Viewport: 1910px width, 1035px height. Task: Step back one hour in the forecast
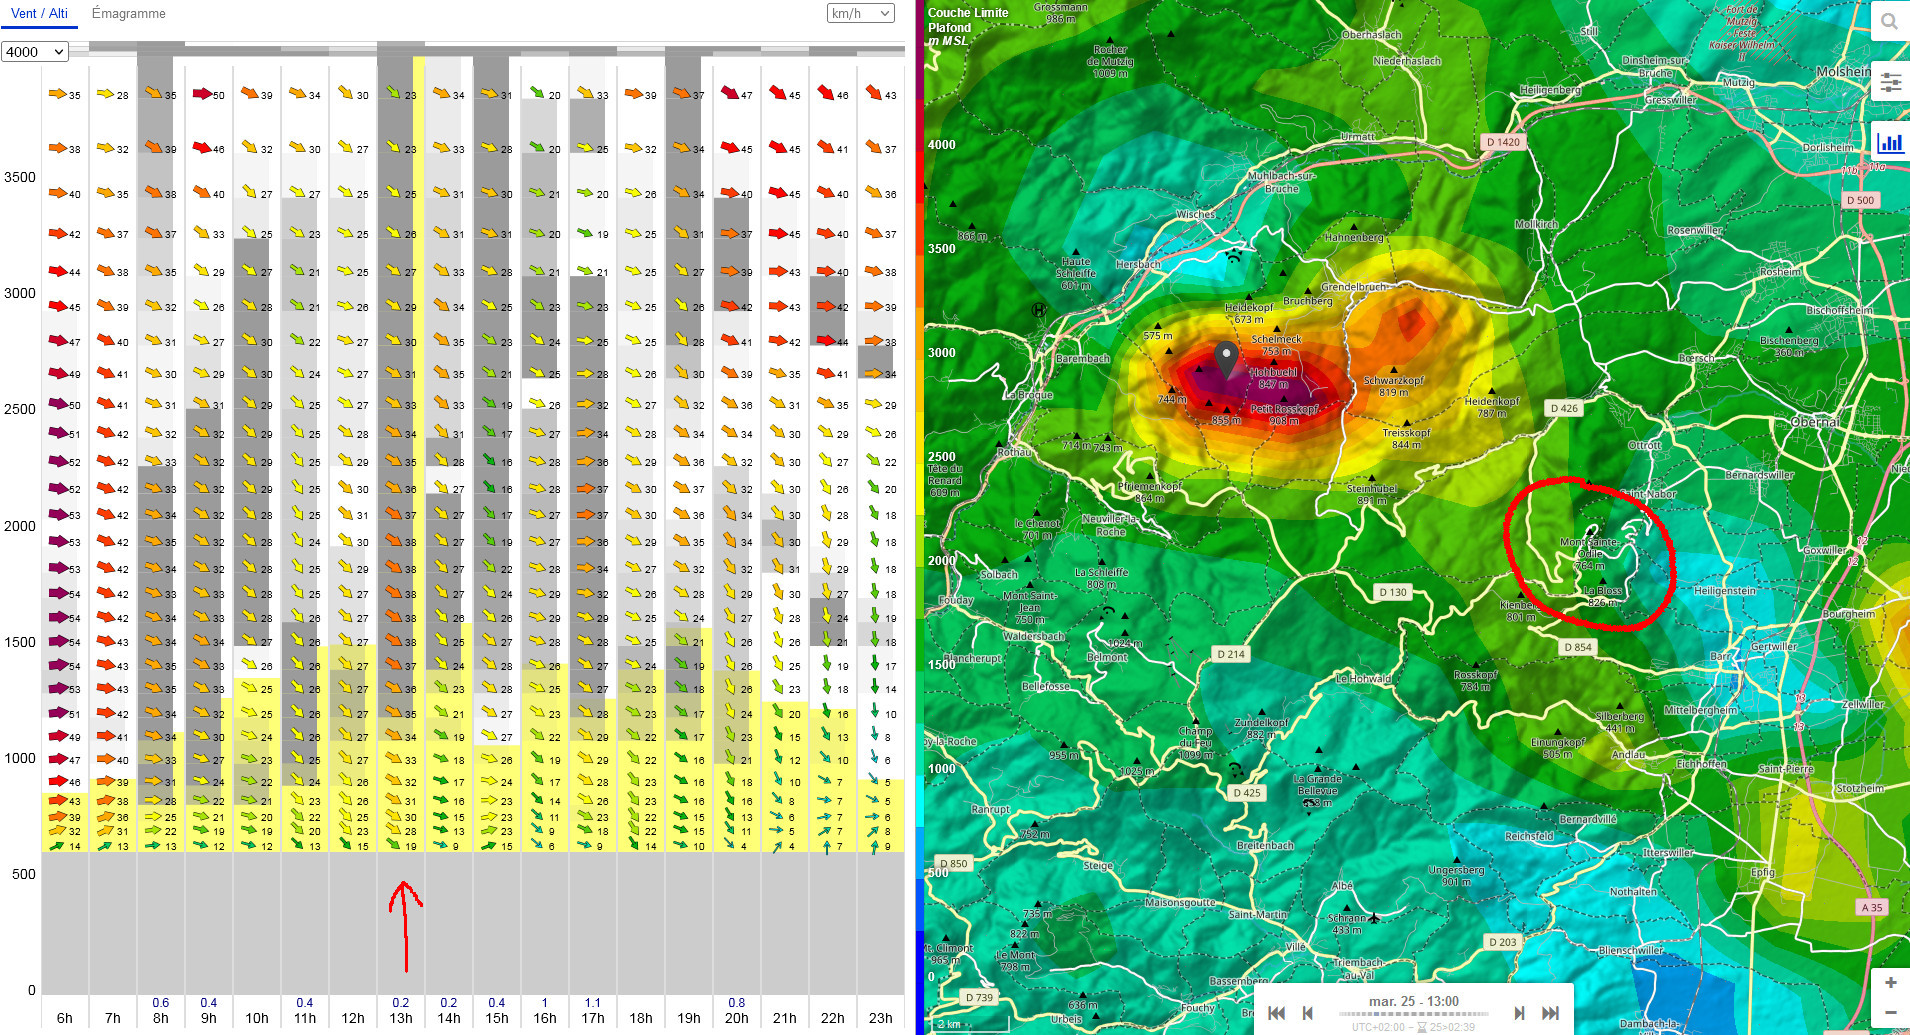click(x=1307, y=1013)
